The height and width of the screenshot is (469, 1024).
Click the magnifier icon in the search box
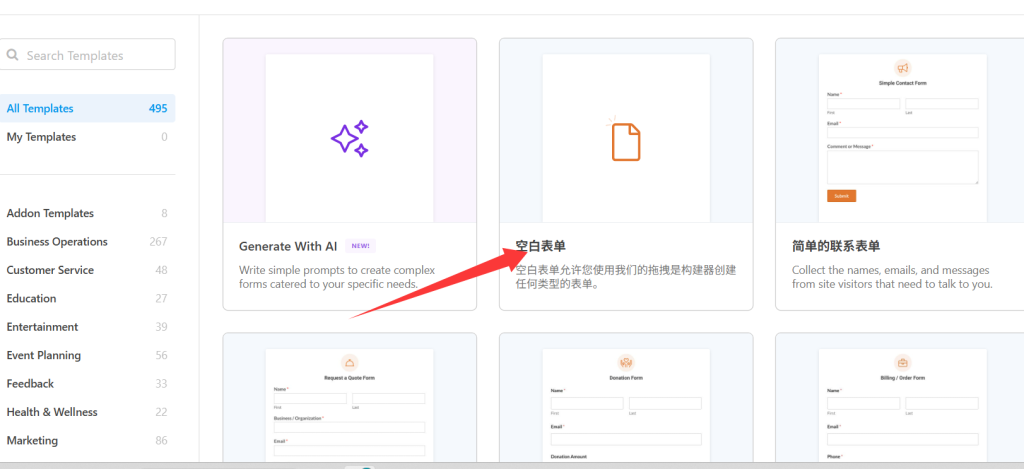pos(13,55)
